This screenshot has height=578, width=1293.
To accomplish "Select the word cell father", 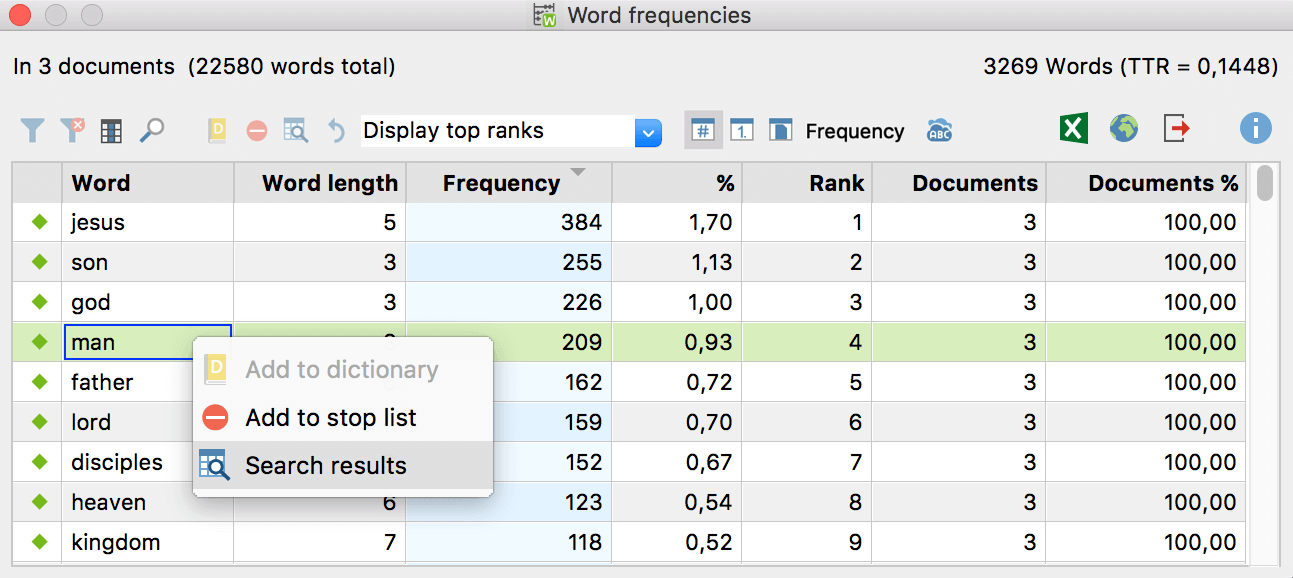I will [128, 382].
